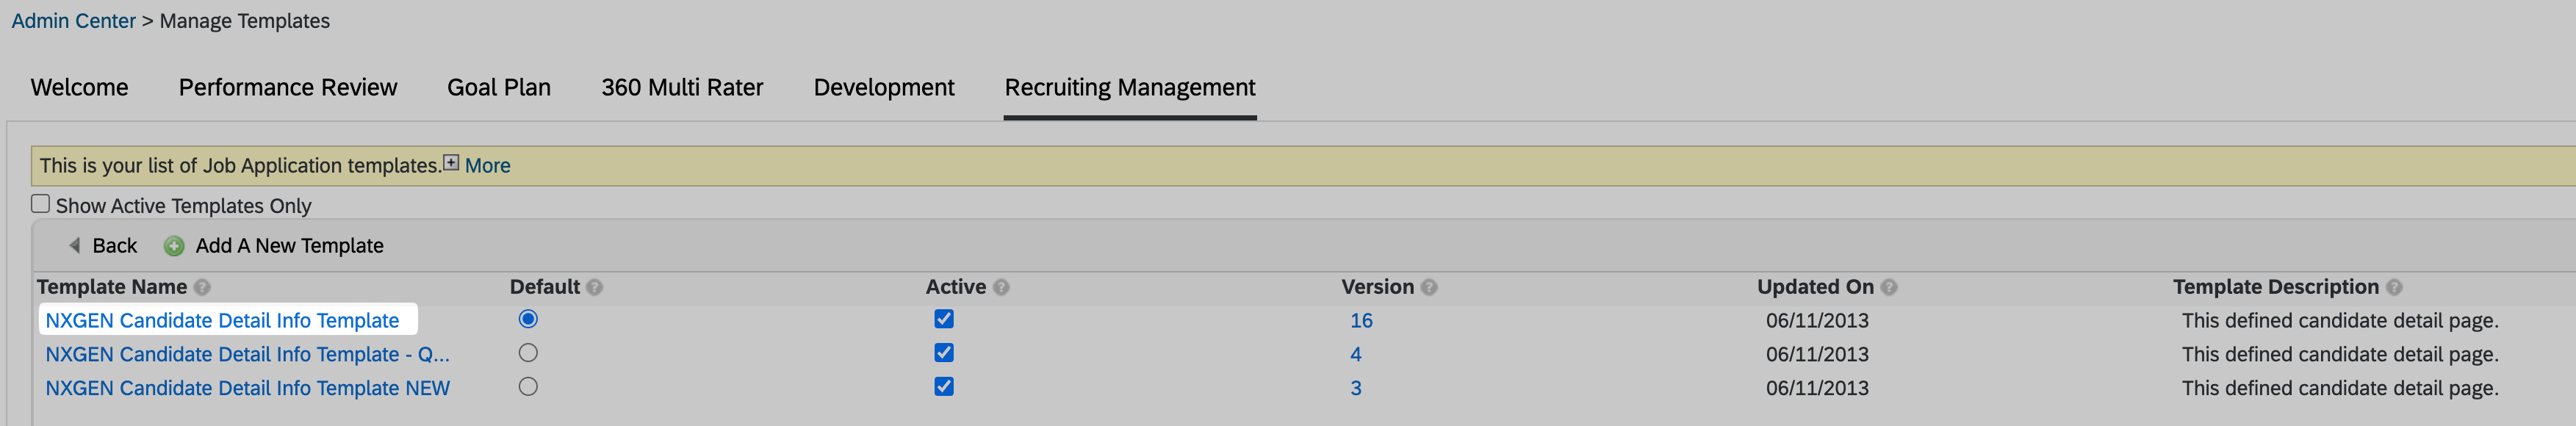
Task: Click the Back arrow icon
Action: [x=74, y=245]
